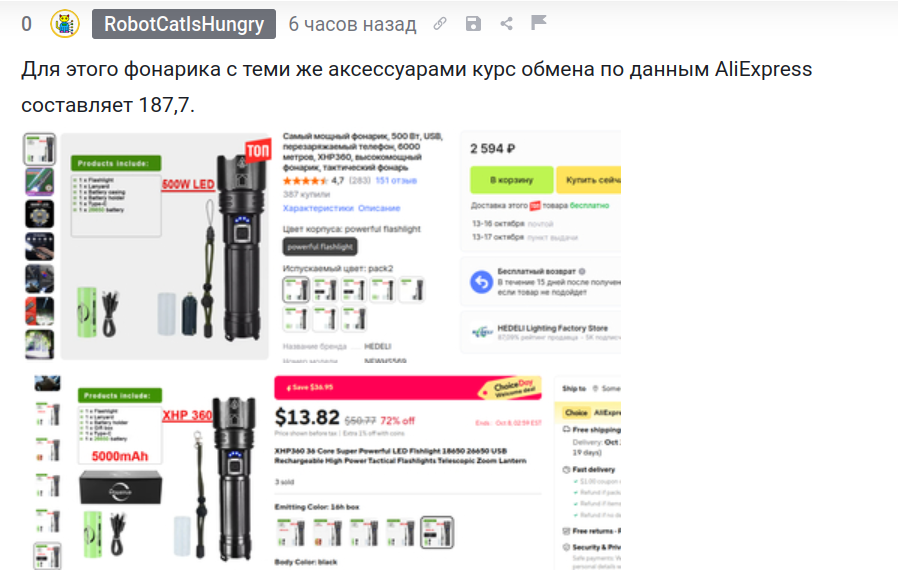
Task: Switch to the 'Описание' tab link
Action: [379, 208]
